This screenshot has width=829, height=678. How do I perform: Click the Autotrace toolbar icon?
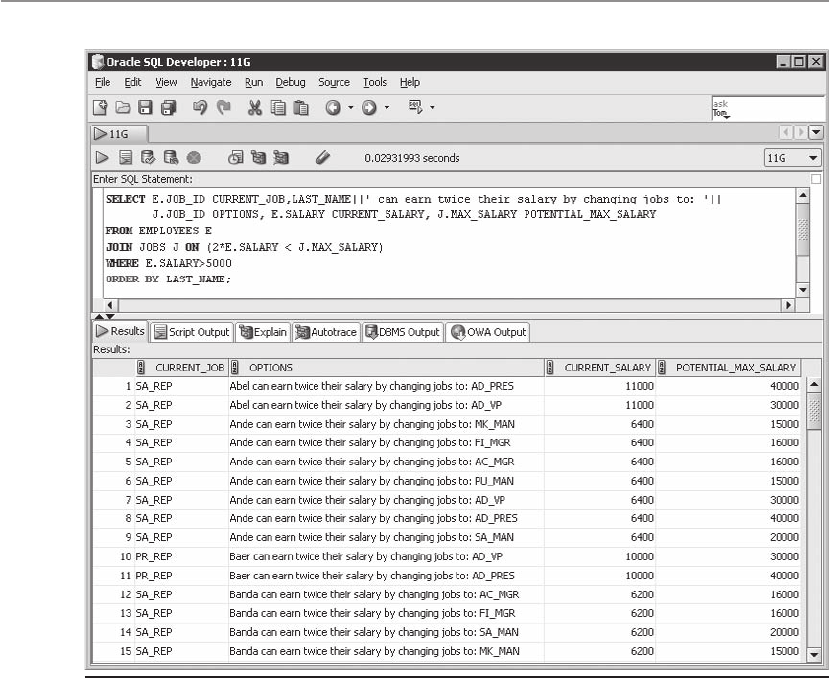pyautogui.click(x=281, y=158)
